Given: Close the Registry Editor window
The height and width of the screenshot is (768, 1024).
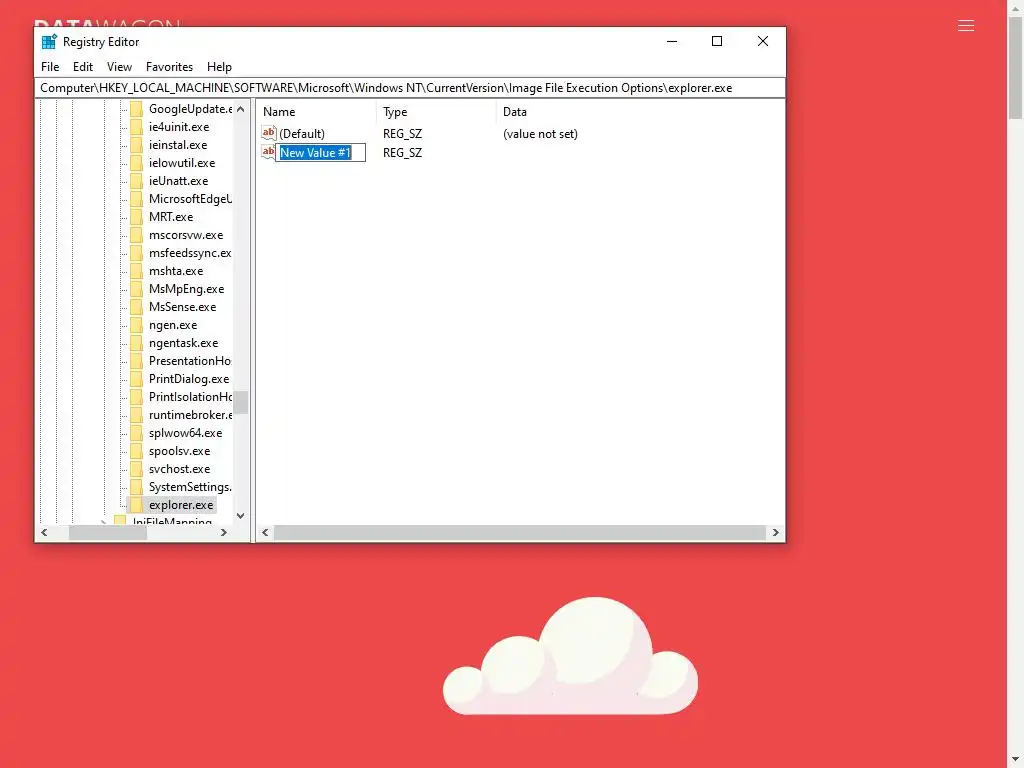Looking at the screenshot, I should 763,41.
